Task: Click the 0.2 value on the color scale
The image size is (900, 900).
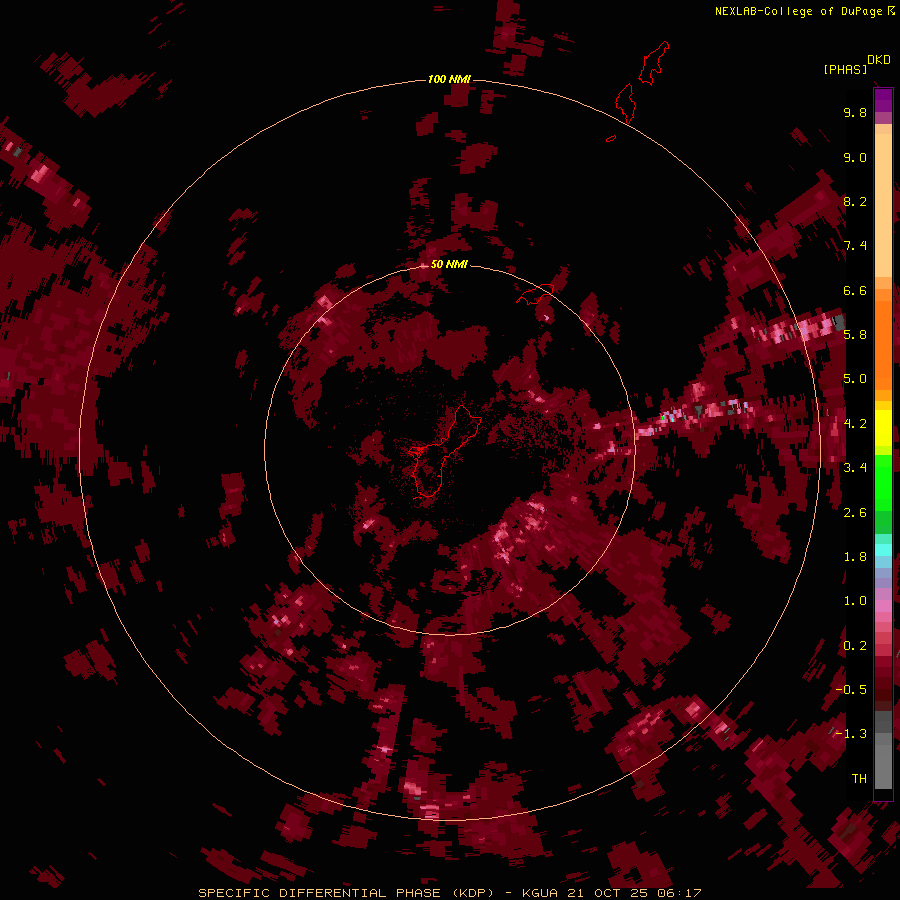Action: 855,646
